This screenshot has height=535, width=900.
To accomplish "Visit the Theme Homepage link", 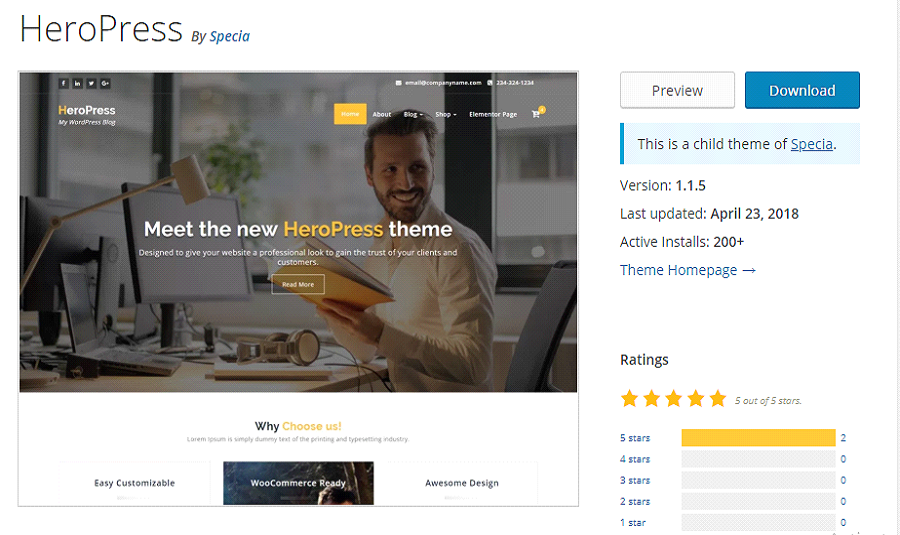I will (688, 270).
